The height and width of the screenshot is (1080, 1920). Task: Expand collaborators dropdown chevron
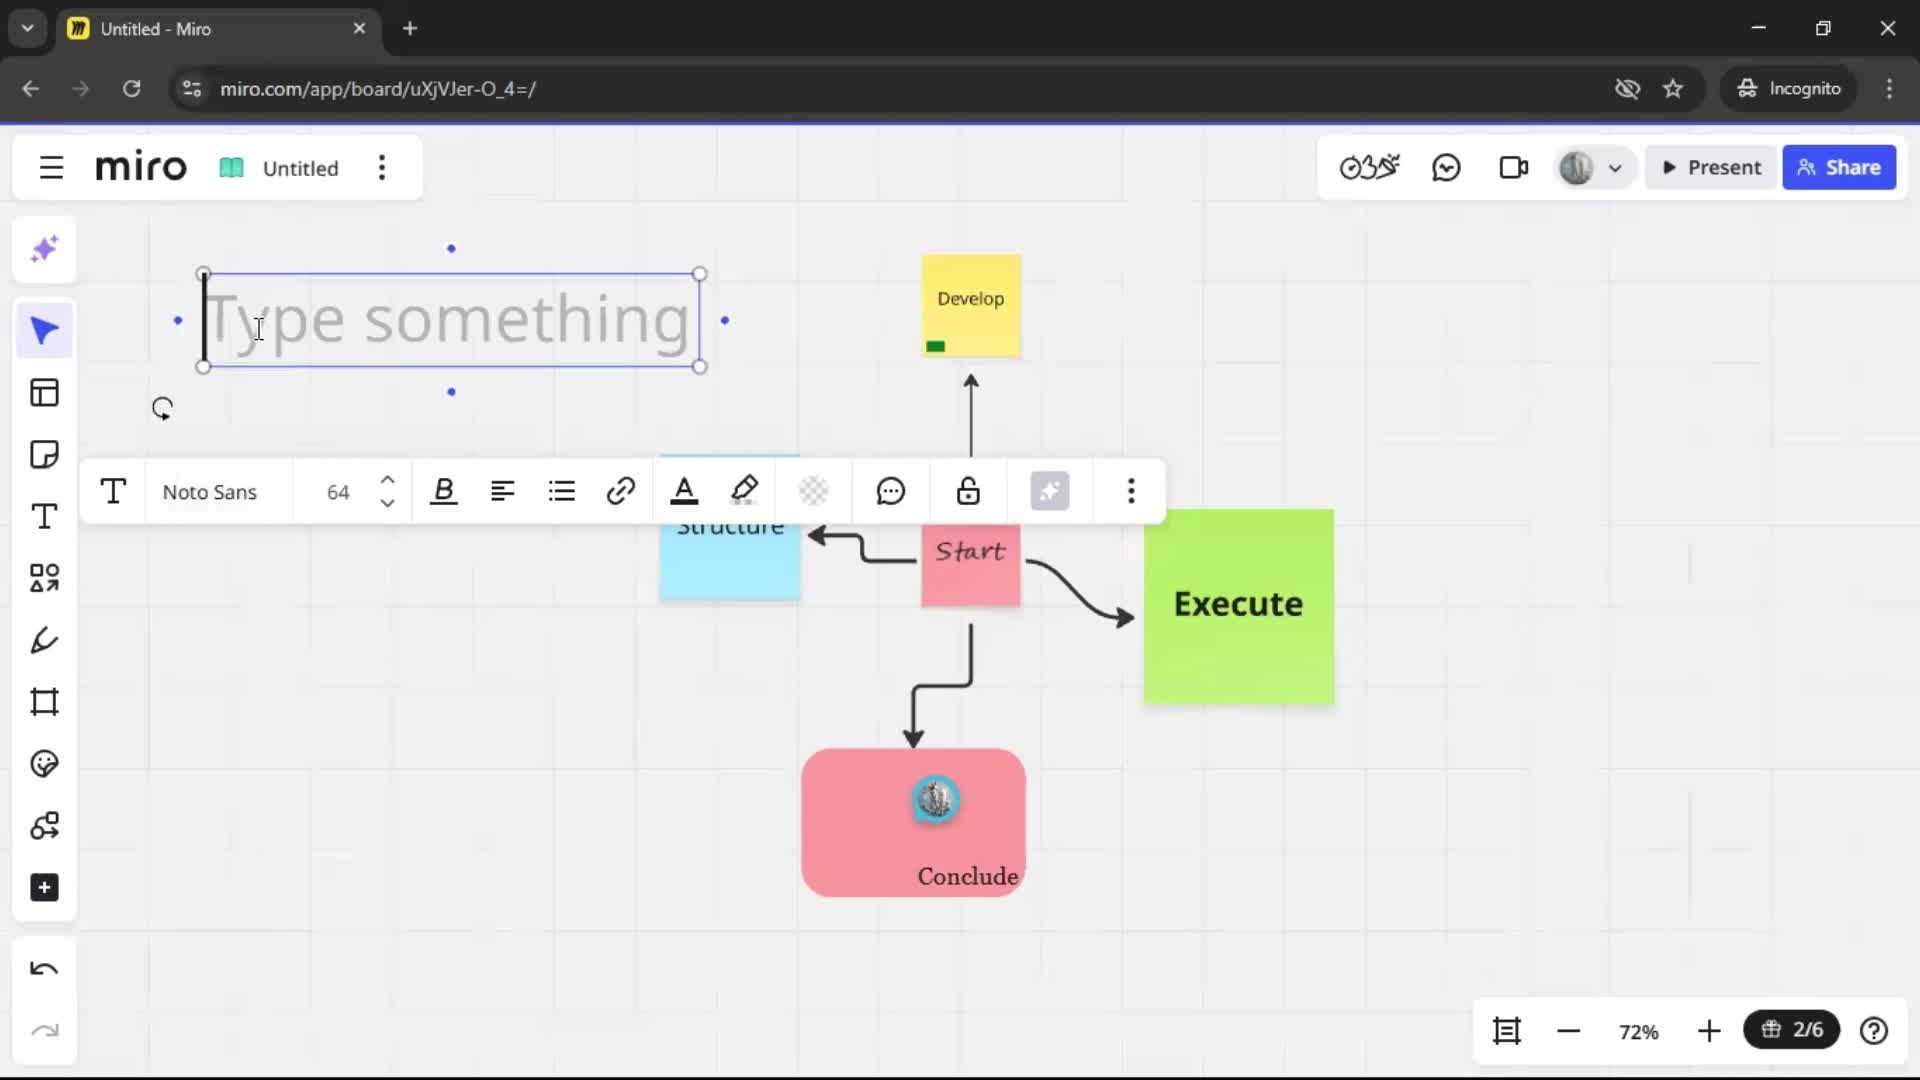pyautogui.click(x=1615, y=169)
